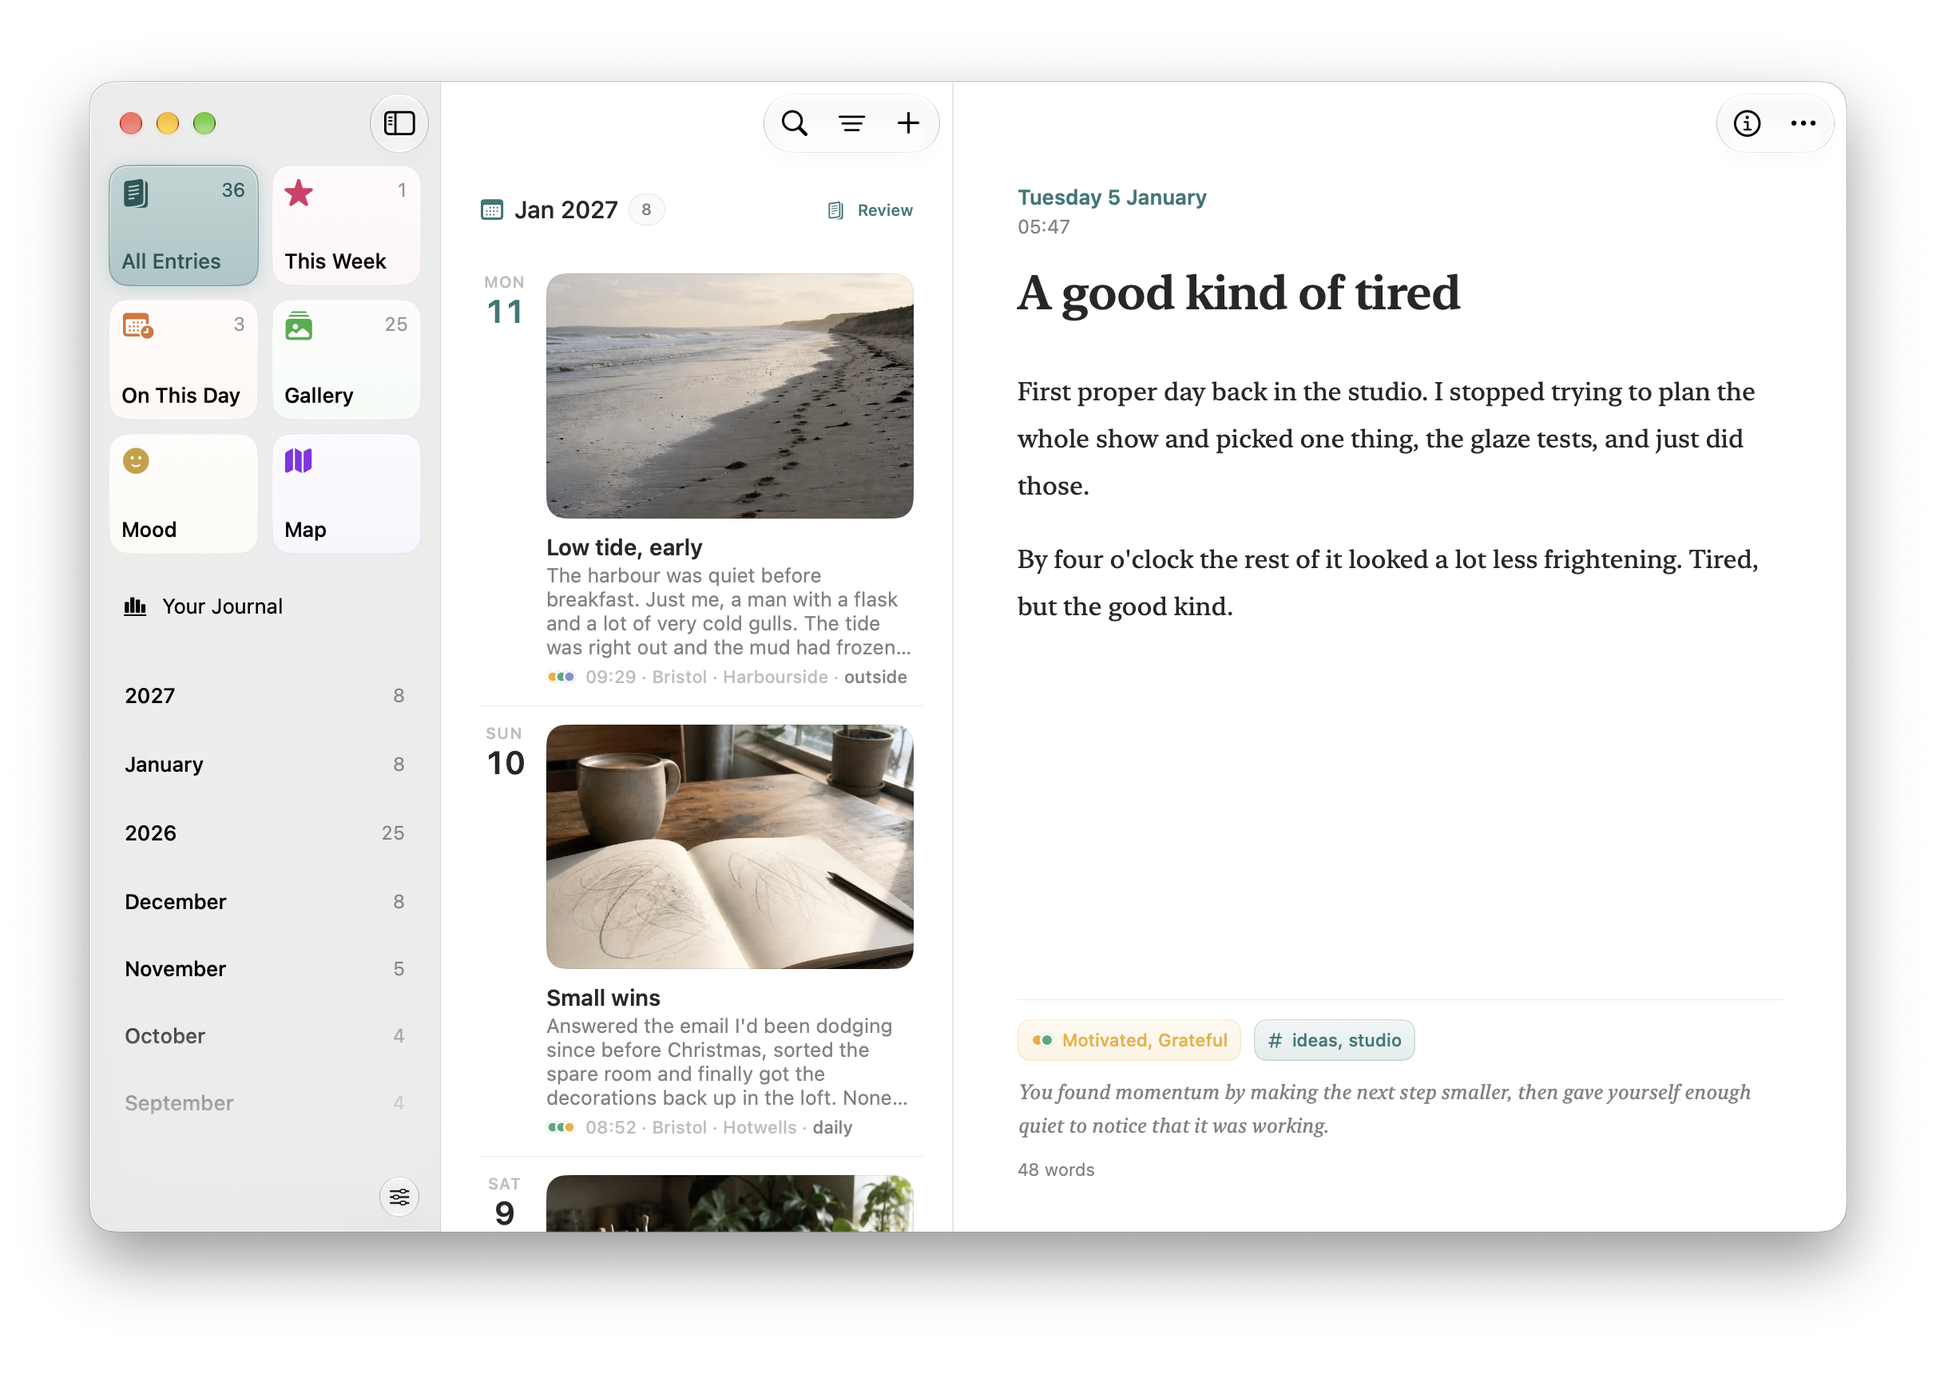Click the Tuesday 5 January date header
Image resolution: width=1936 pixels, height=1400 pixels.
pyautogui.click(x=1112, y=197)
